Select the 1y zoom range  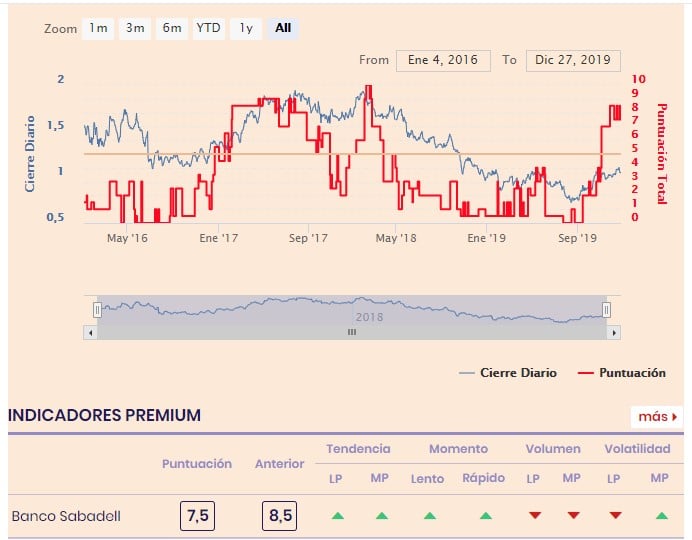(x=246, y=29)
